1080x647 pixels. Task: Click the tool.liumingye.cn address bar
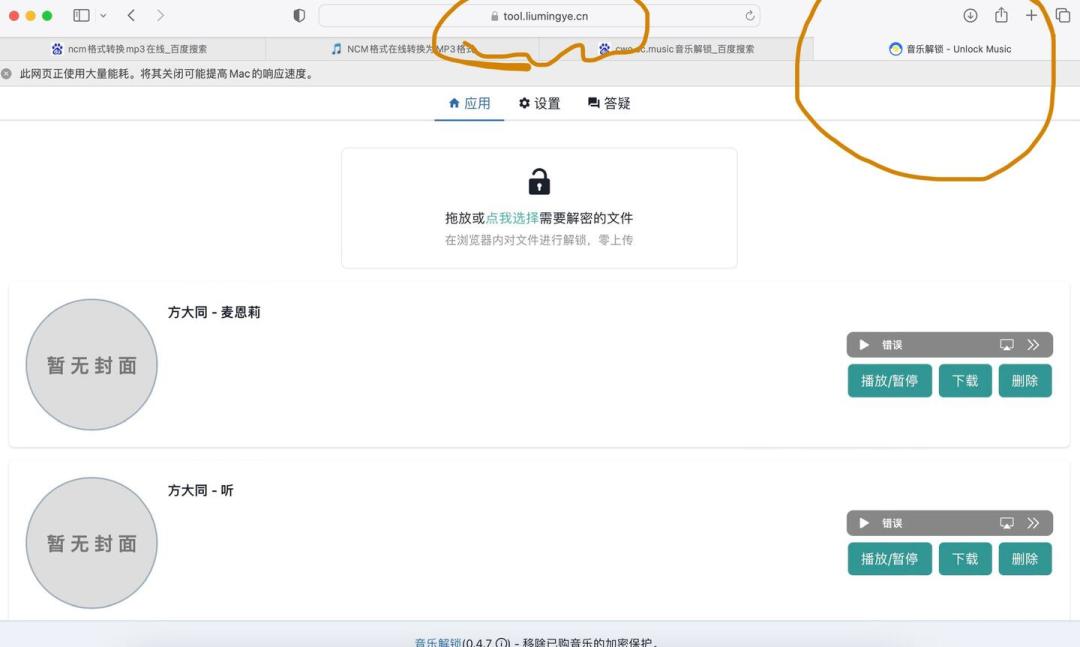[539, 16]
